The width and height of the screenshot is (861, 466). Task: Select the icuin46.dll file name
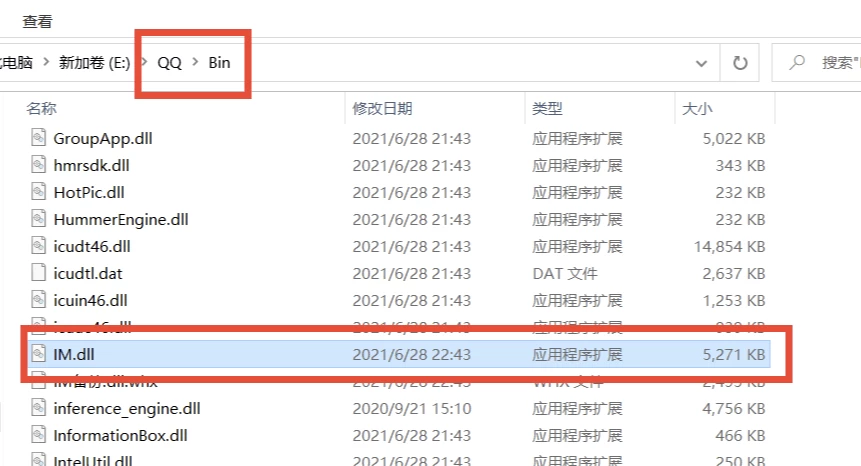(x=90, y=299)
